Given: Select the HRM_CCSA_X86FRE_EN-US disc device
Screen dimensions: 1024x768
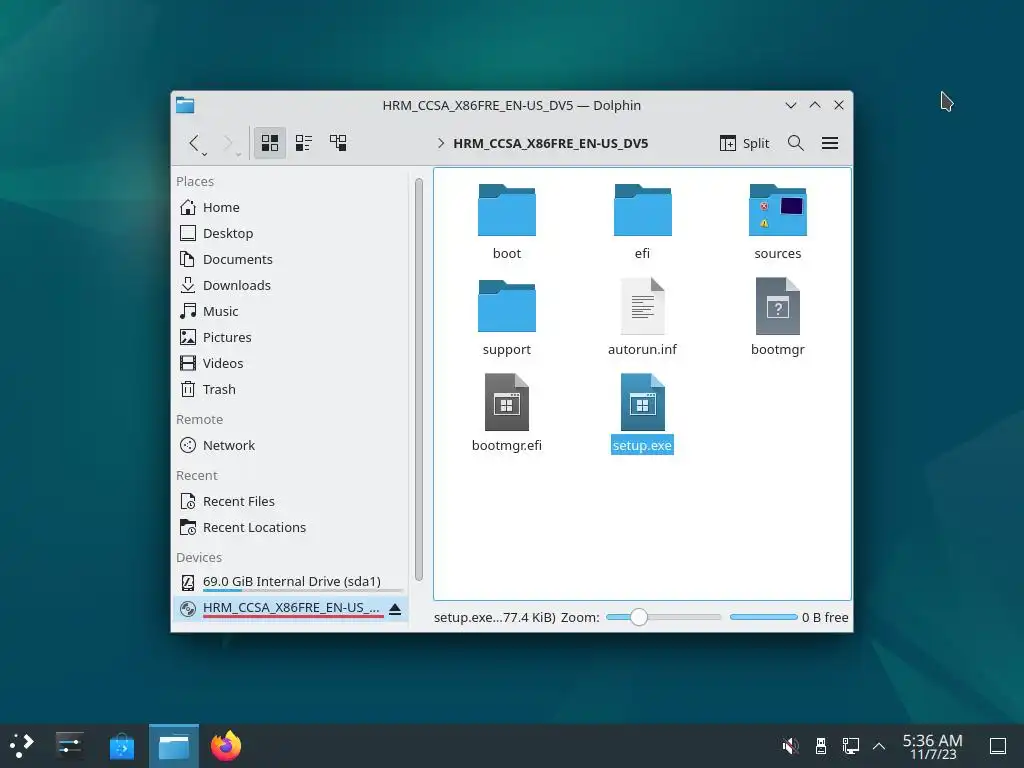Looking at the screenshot, I should pos(291,608).
